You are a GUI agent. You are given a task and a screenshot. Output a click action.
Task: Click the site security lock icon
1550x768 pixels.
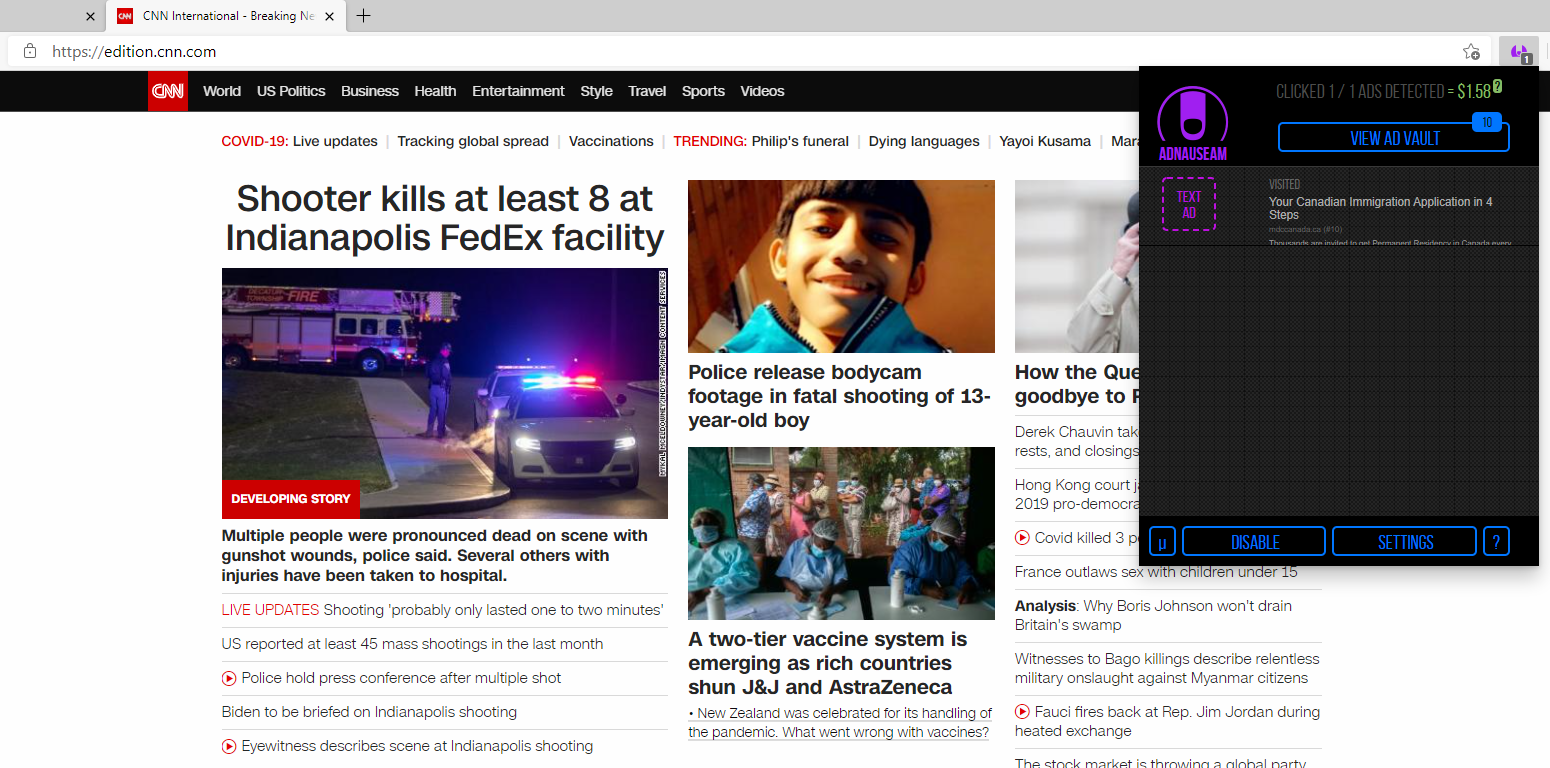(30, 51)
